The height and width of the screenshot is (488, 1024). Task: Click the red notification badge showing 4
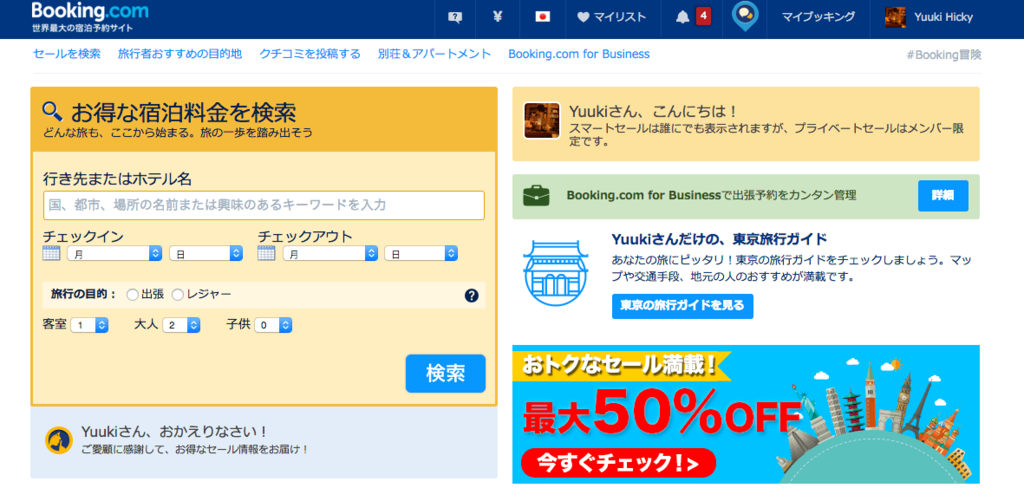[703, 16]
